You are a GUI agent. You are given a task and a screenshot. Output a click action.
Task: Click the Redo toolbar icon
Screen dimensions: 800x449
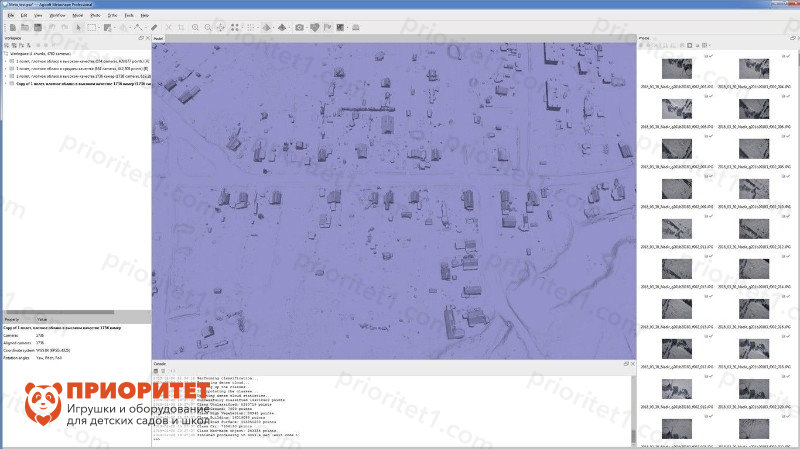[x=65, y=28]
